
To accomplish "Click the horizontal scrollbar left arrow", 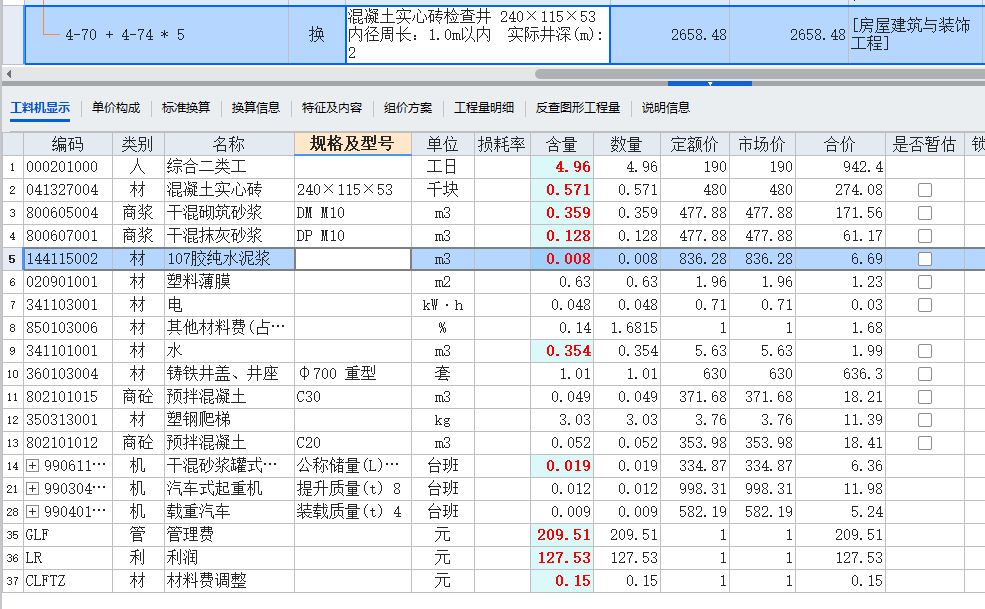I will coord(8,74).
